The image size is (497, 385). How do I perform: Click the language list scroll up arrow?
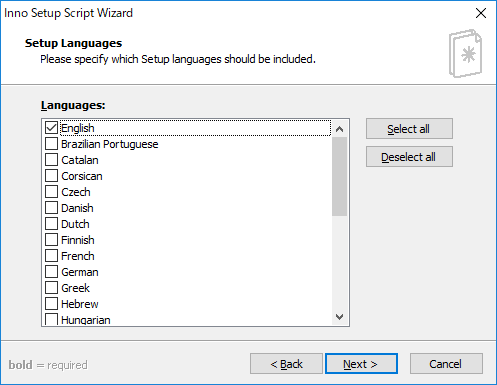(x=340, y=129)
